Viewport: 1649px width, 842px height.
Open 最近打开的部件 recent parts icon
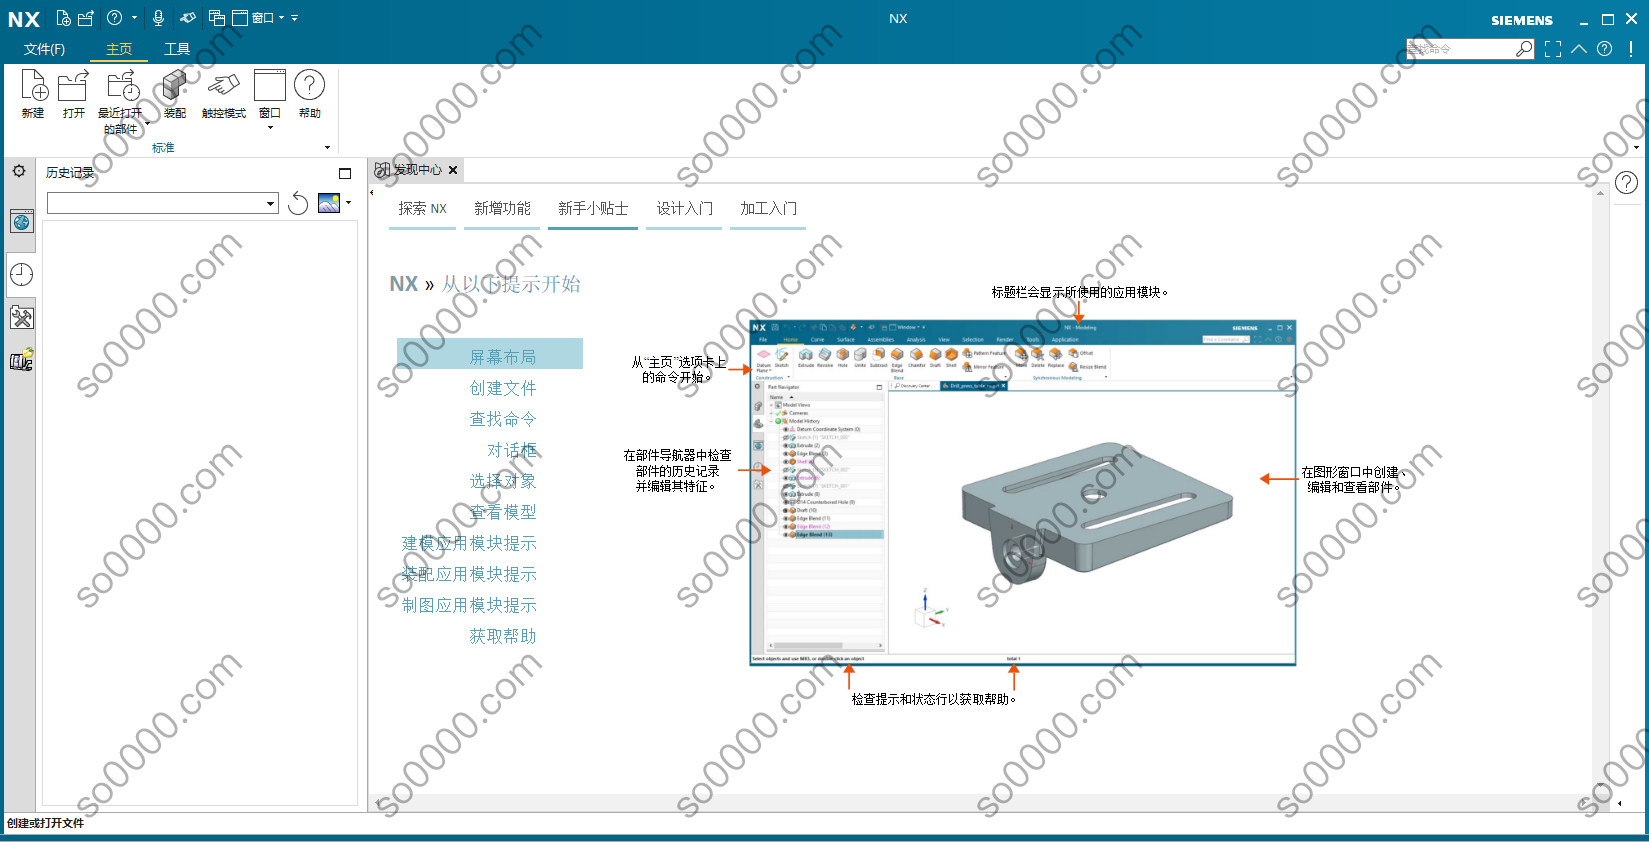tap(122, 85)
